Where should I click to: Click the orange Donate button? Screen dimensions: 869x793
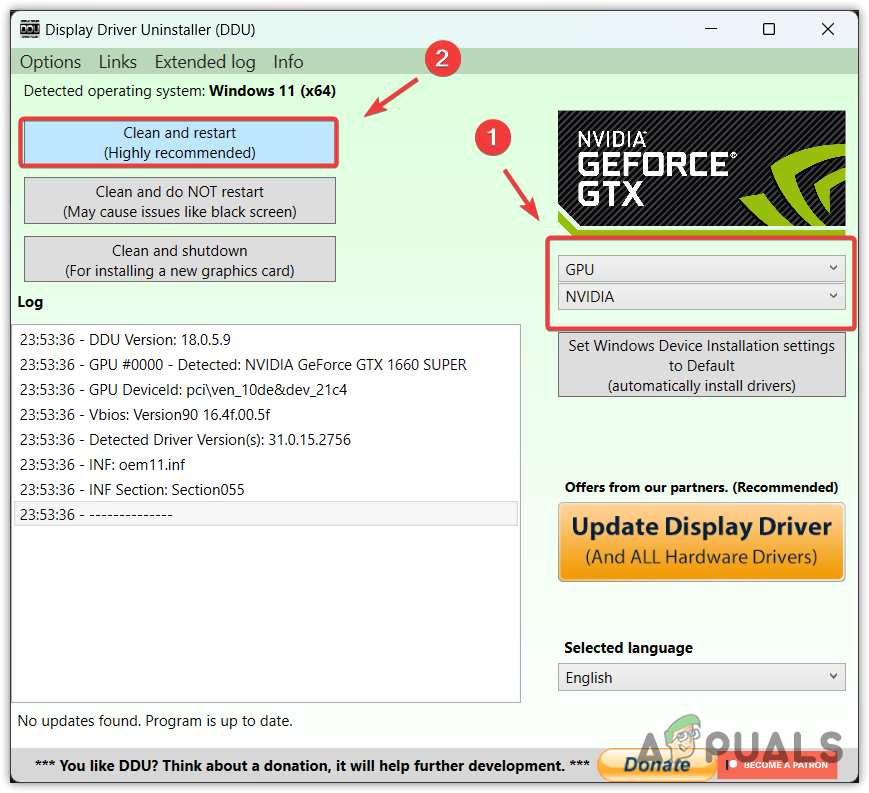pos(655,763)
